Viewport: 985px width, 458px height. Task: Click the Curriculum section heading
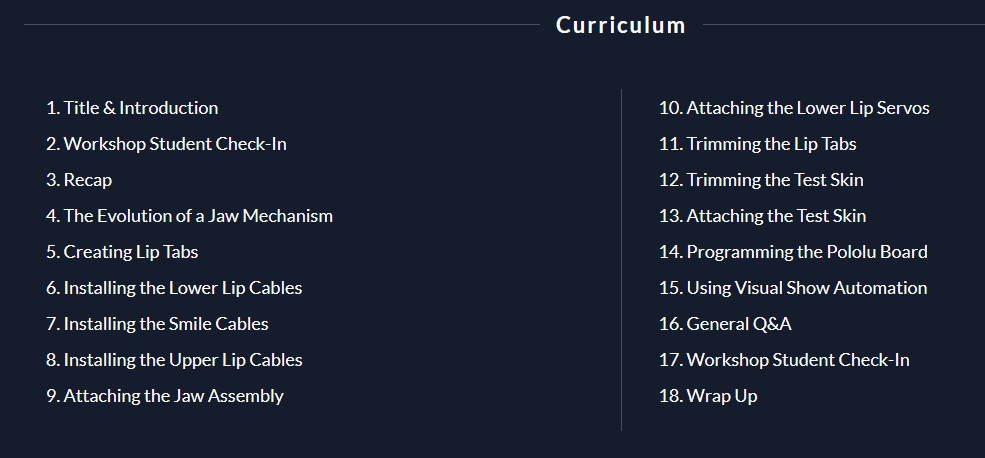(x=621, y=25)
